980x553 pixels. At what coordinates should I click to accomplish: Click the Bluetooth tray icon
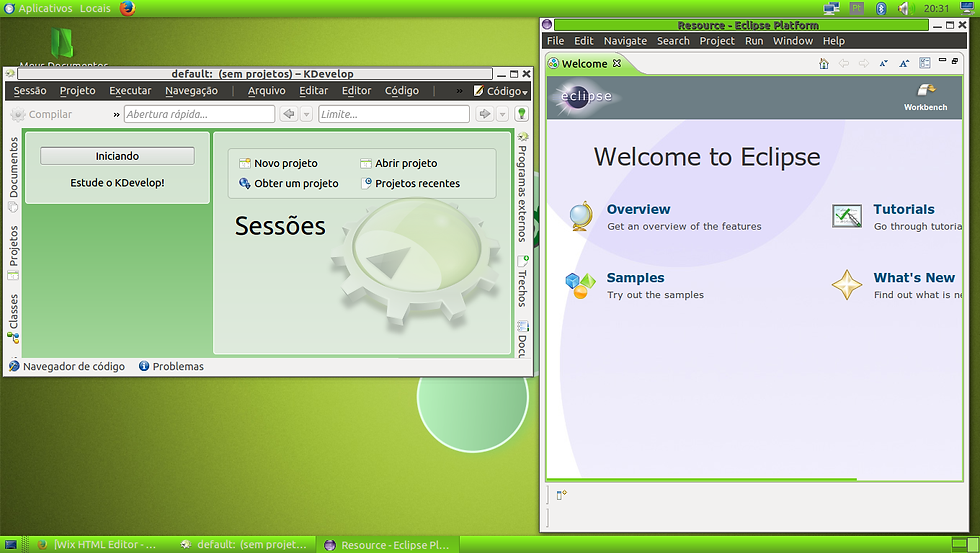(881, 8)
